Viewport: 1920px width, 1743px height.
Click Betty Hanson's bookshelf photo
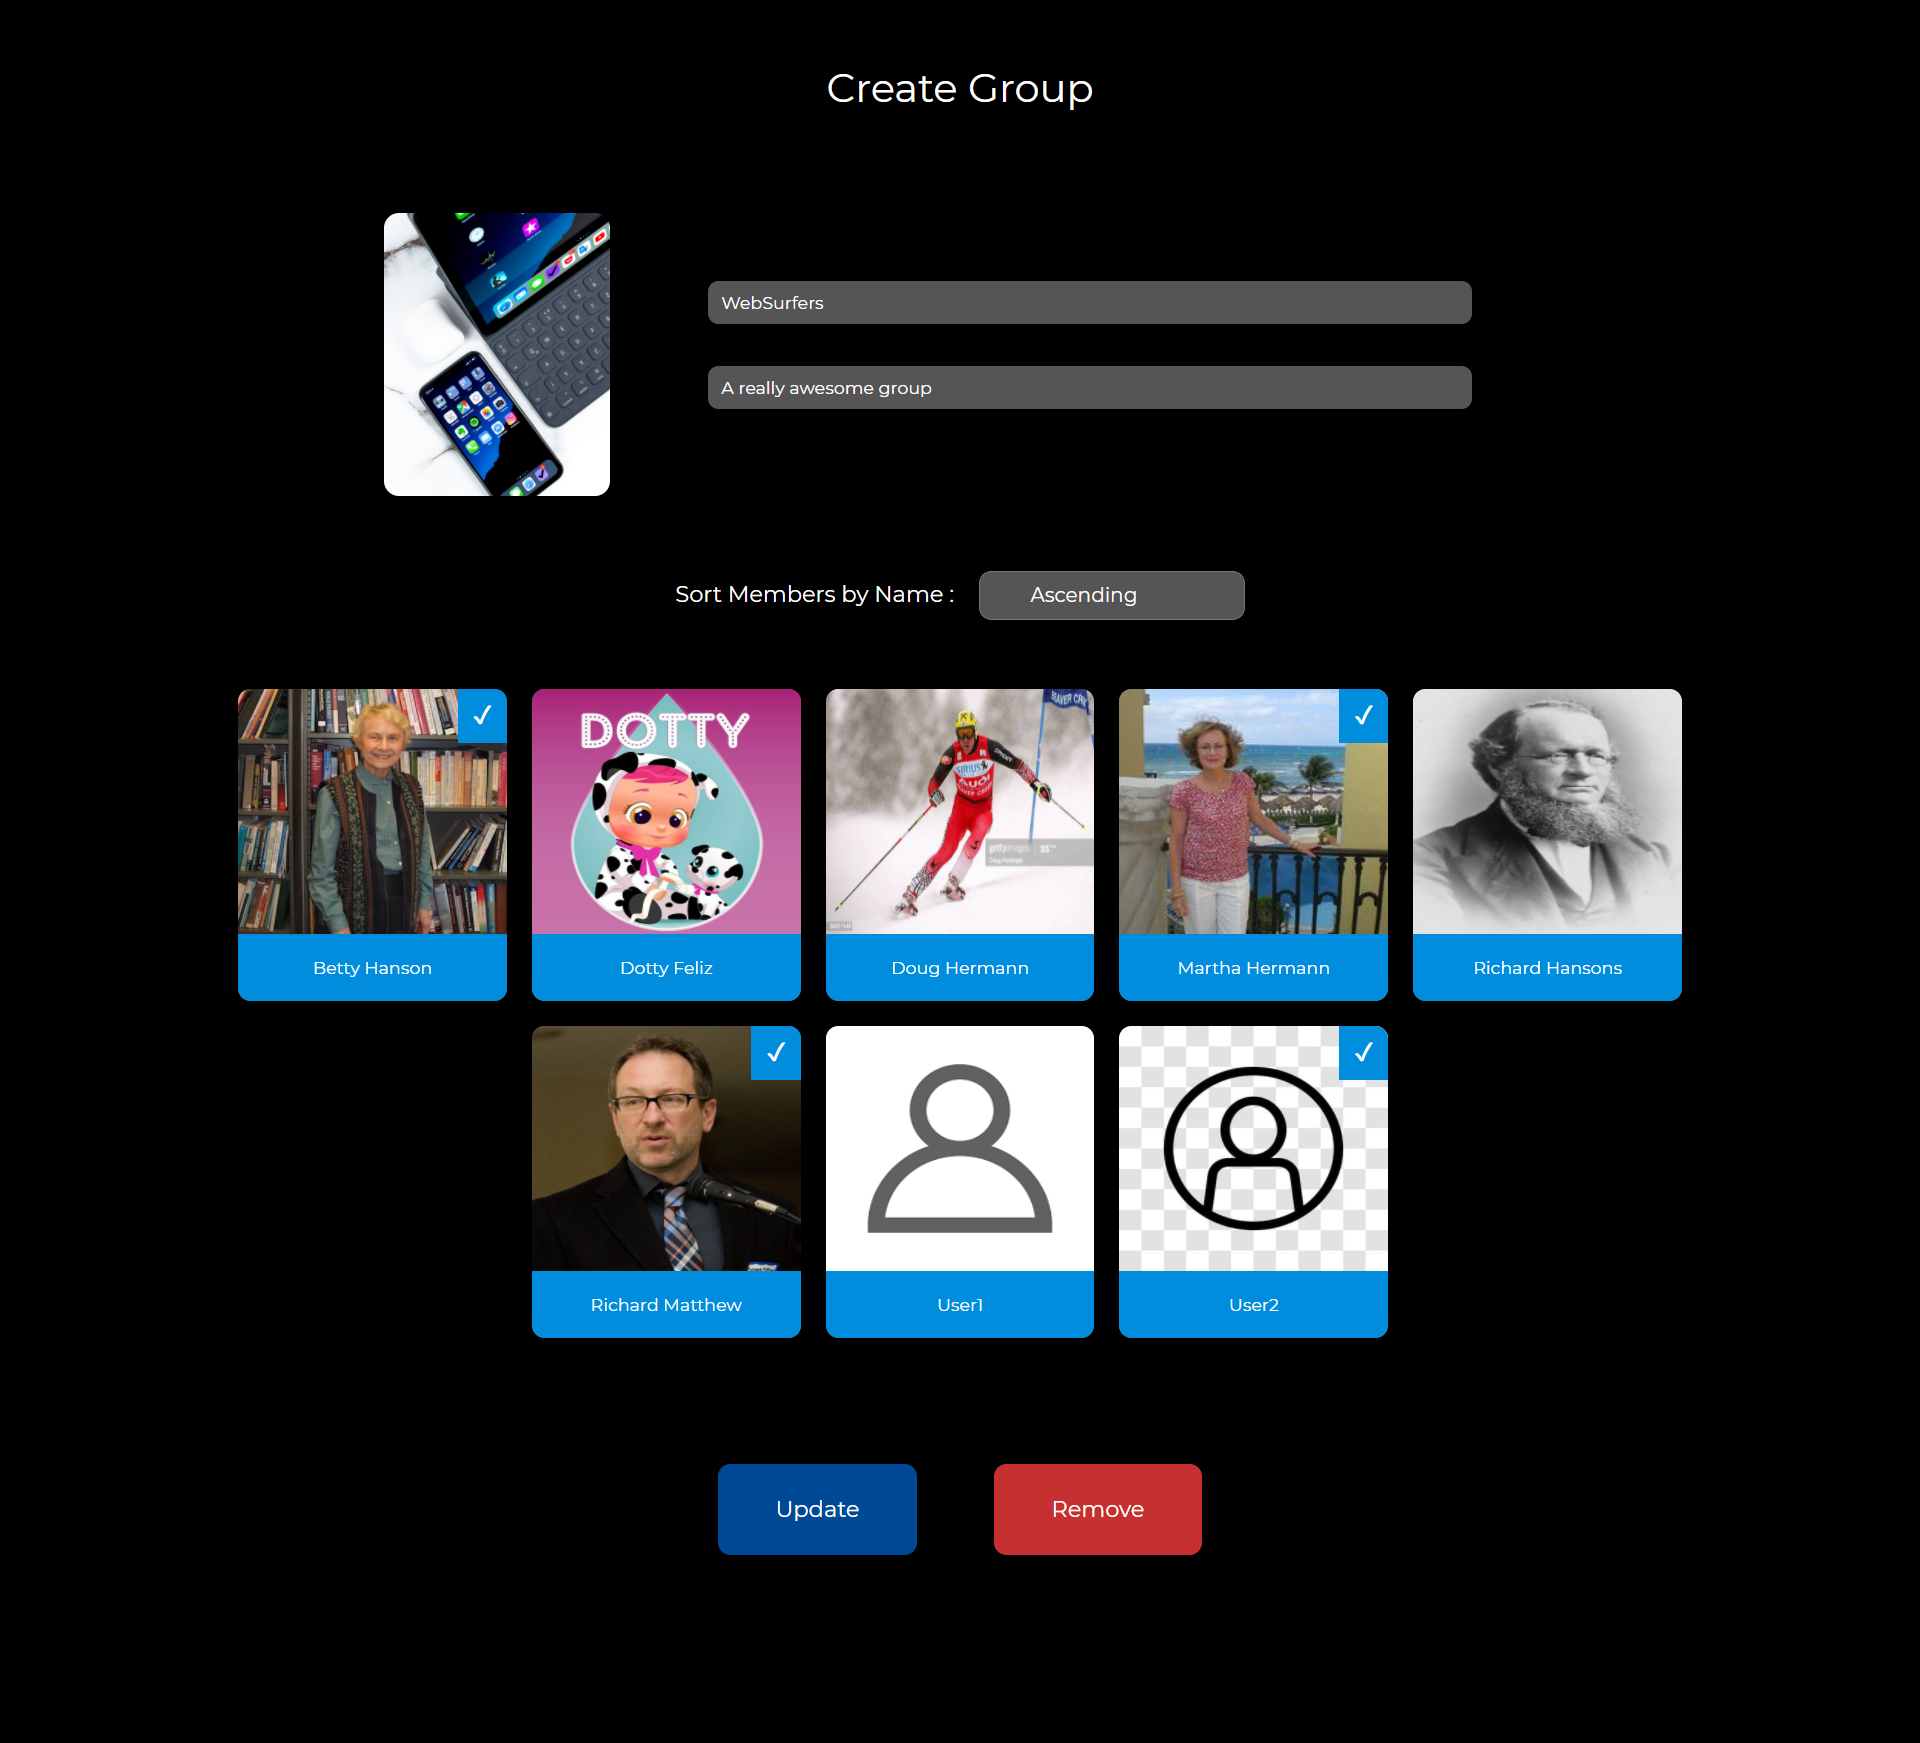(x=372, y=811)
